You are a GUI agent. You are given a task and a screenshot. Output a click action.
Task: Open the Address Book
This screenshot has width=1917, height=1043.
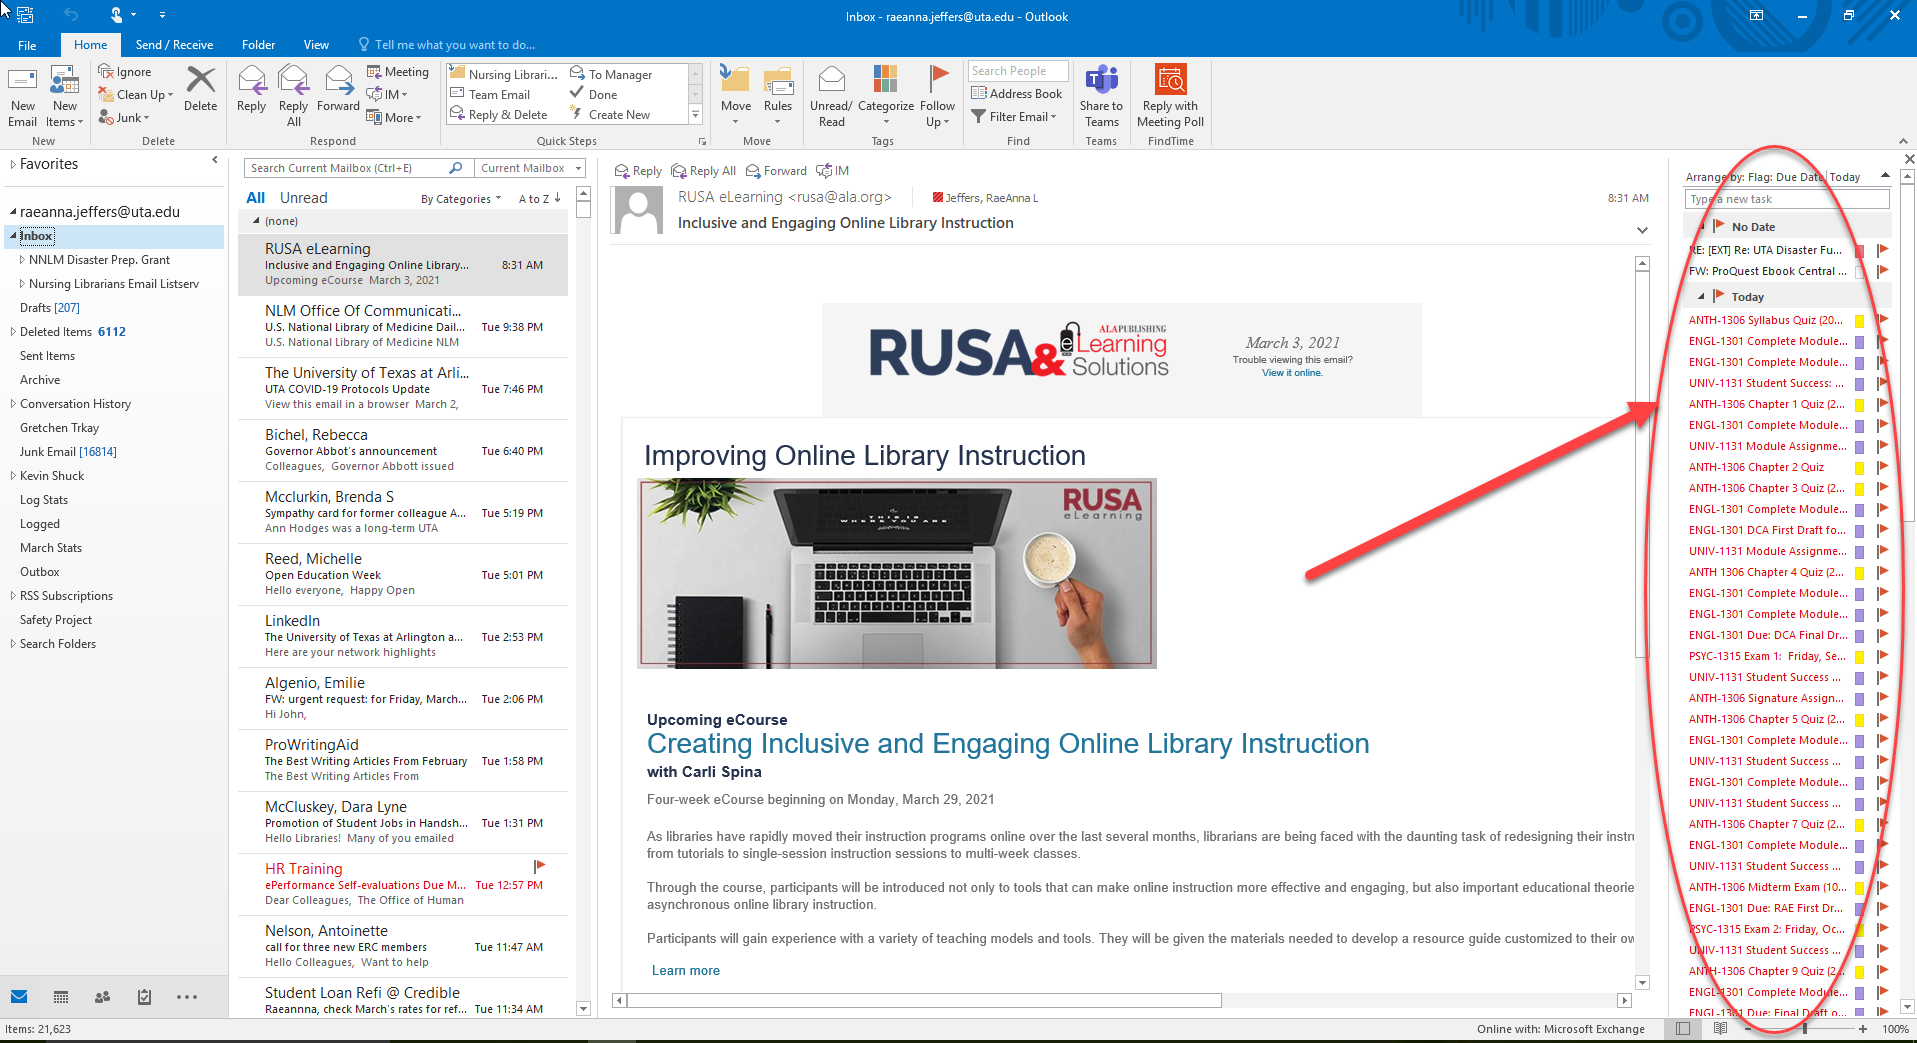(1016, 94)
